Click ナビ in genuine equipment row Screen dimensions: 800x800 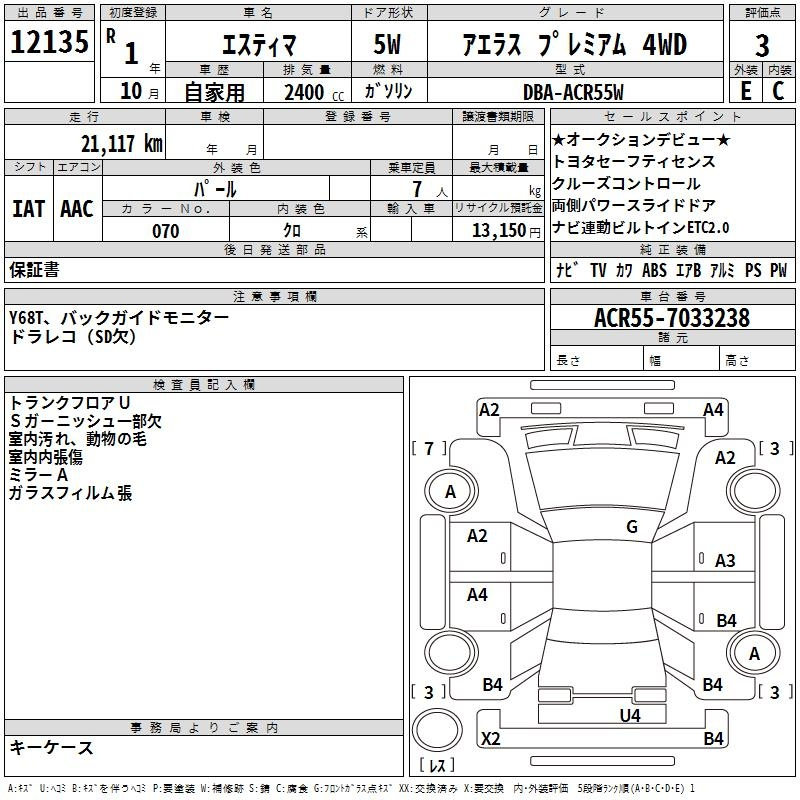[x=567, y=270]
